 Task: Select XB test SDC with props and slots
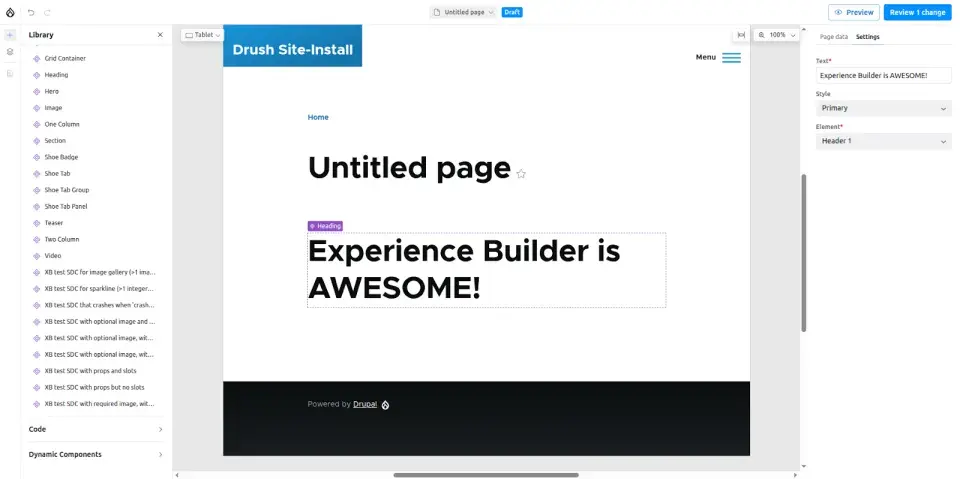(x=93, y=371)
